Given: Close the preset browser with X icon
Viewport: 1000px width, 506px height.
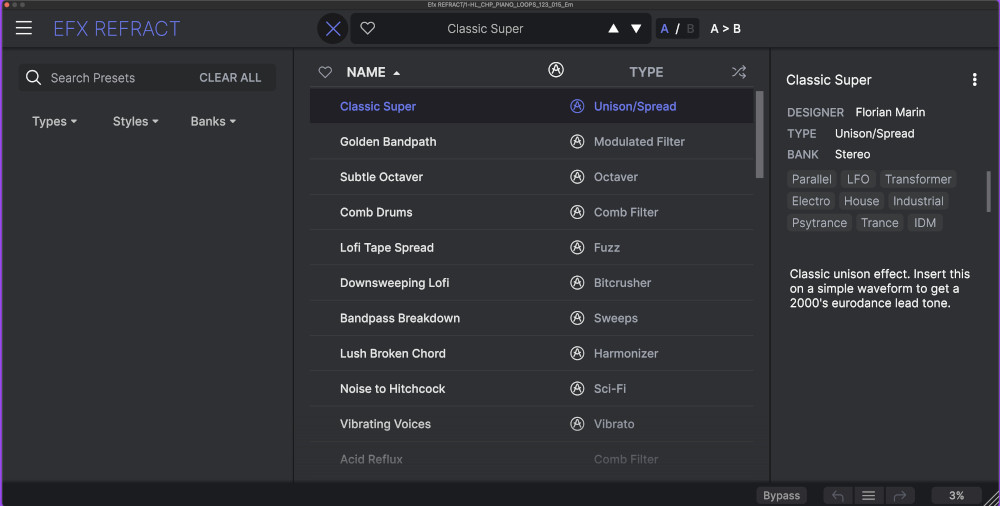Looking at the screenshot, I should [333, 29].
